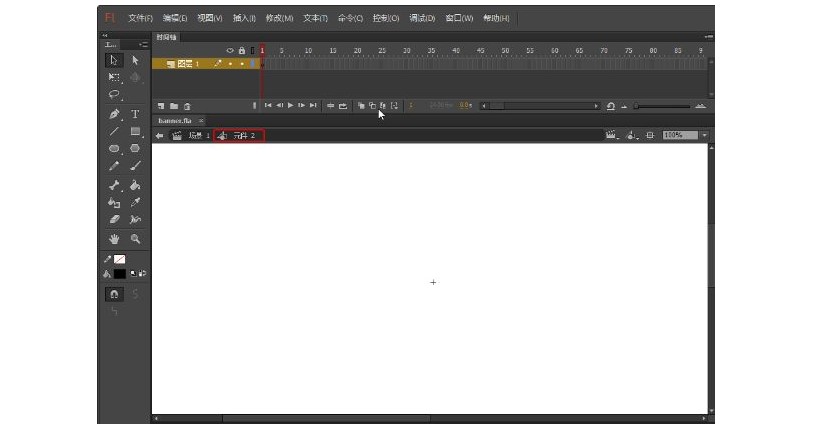Select the Eraser tool
The image size is (815, 427).
click(114, 219)
